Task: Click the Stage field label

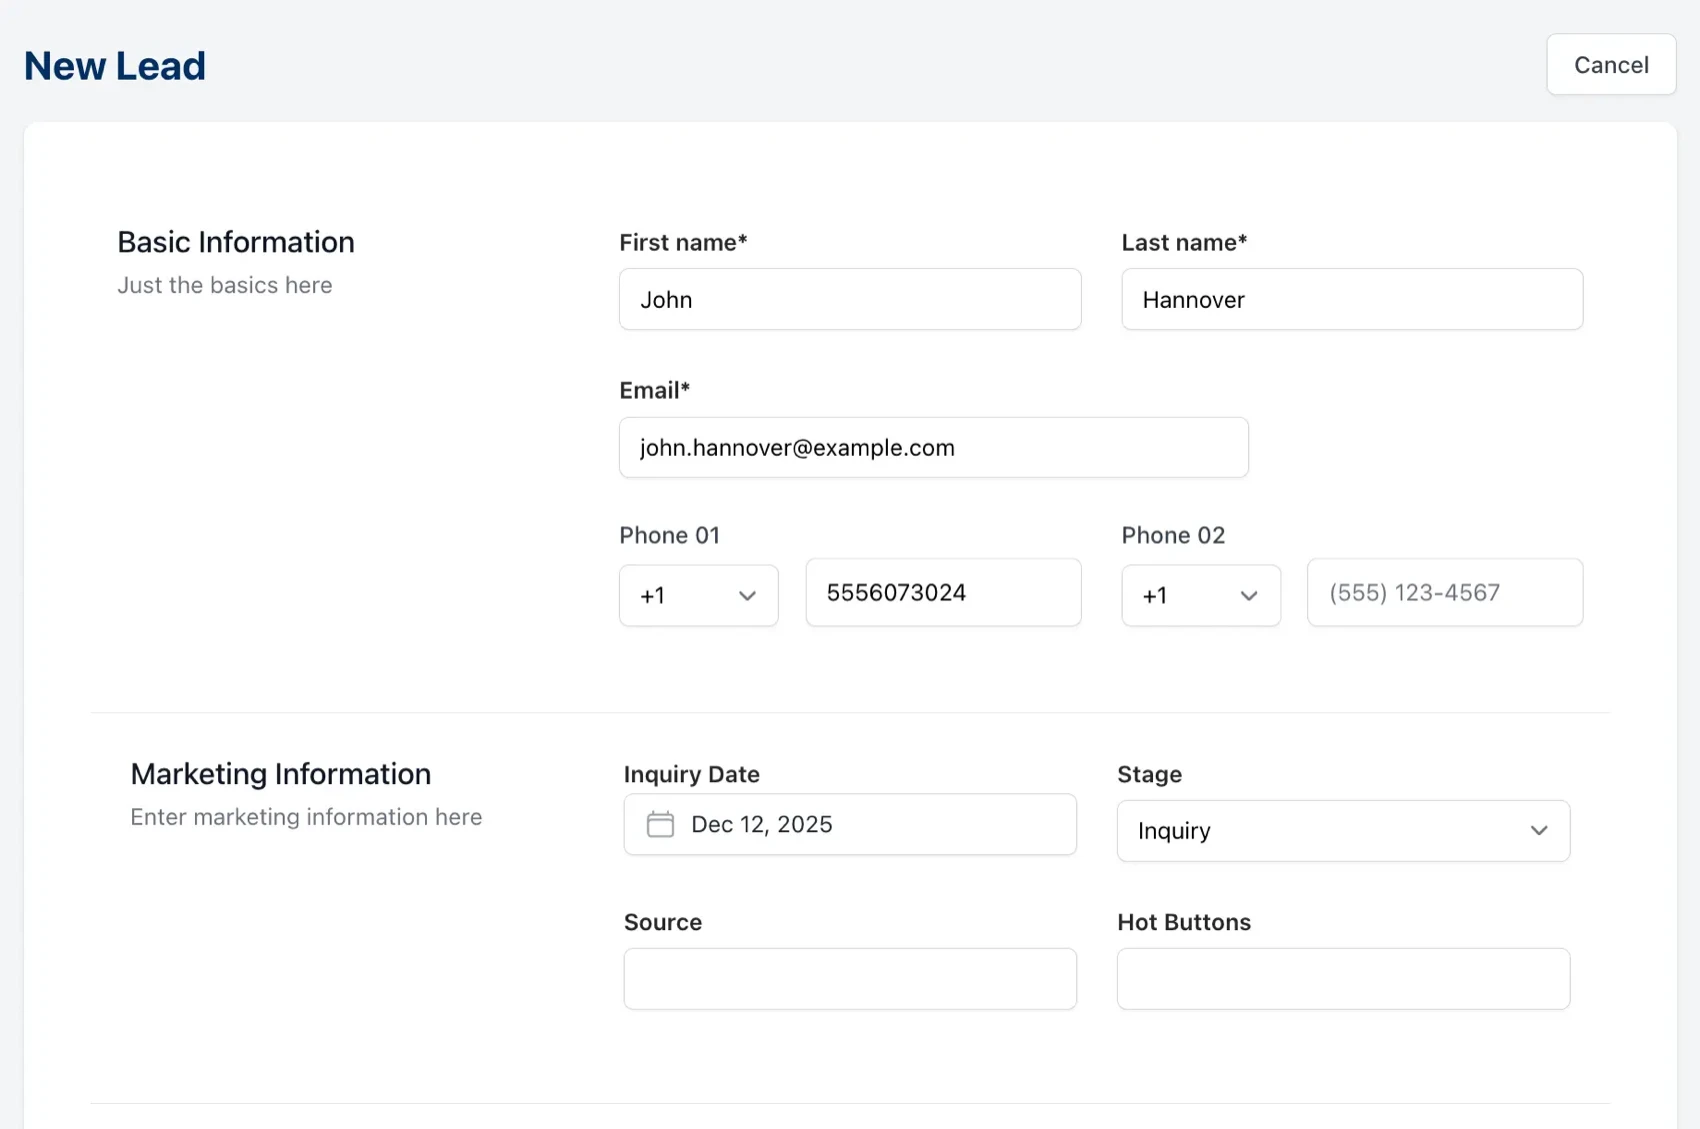Action: click(1148, 774)
